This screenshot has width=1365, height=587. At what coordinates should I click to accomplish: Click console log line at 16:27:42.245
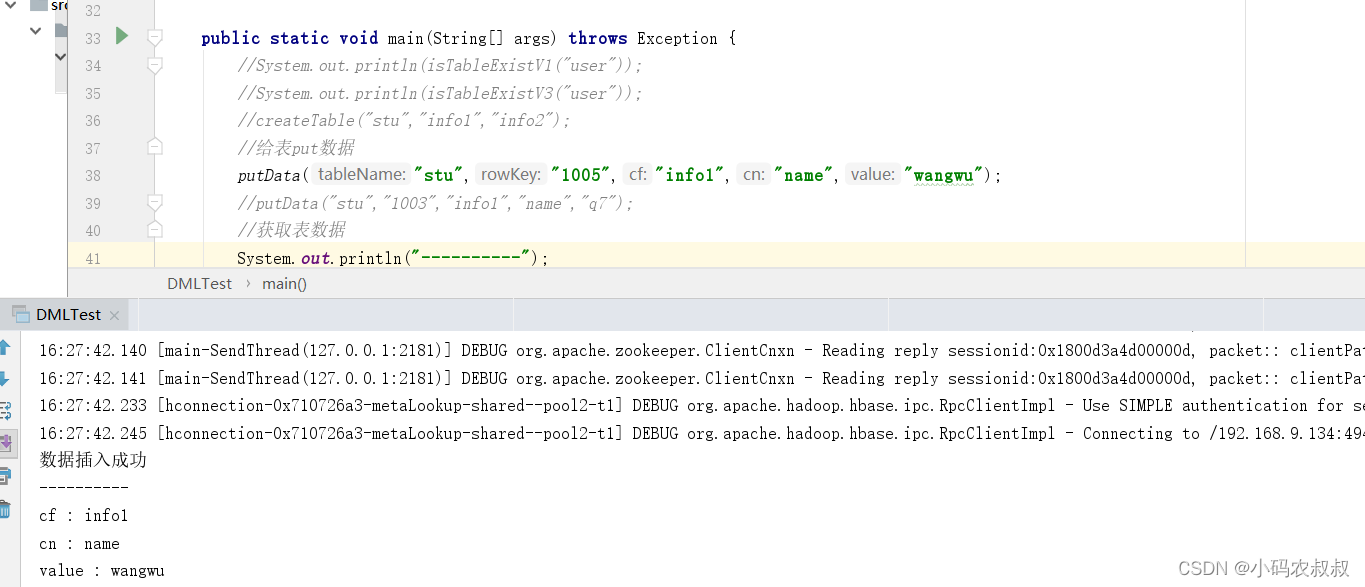(702, 433)
